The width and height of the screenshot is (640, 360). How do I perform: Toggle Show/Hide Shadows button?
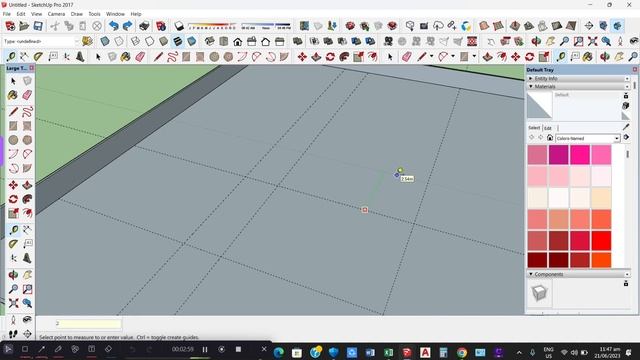[179, 26]
